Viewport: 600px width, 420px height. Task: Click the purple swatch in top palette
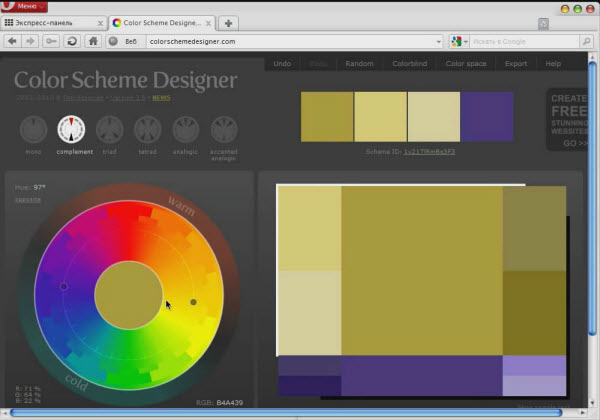[487, 116]
